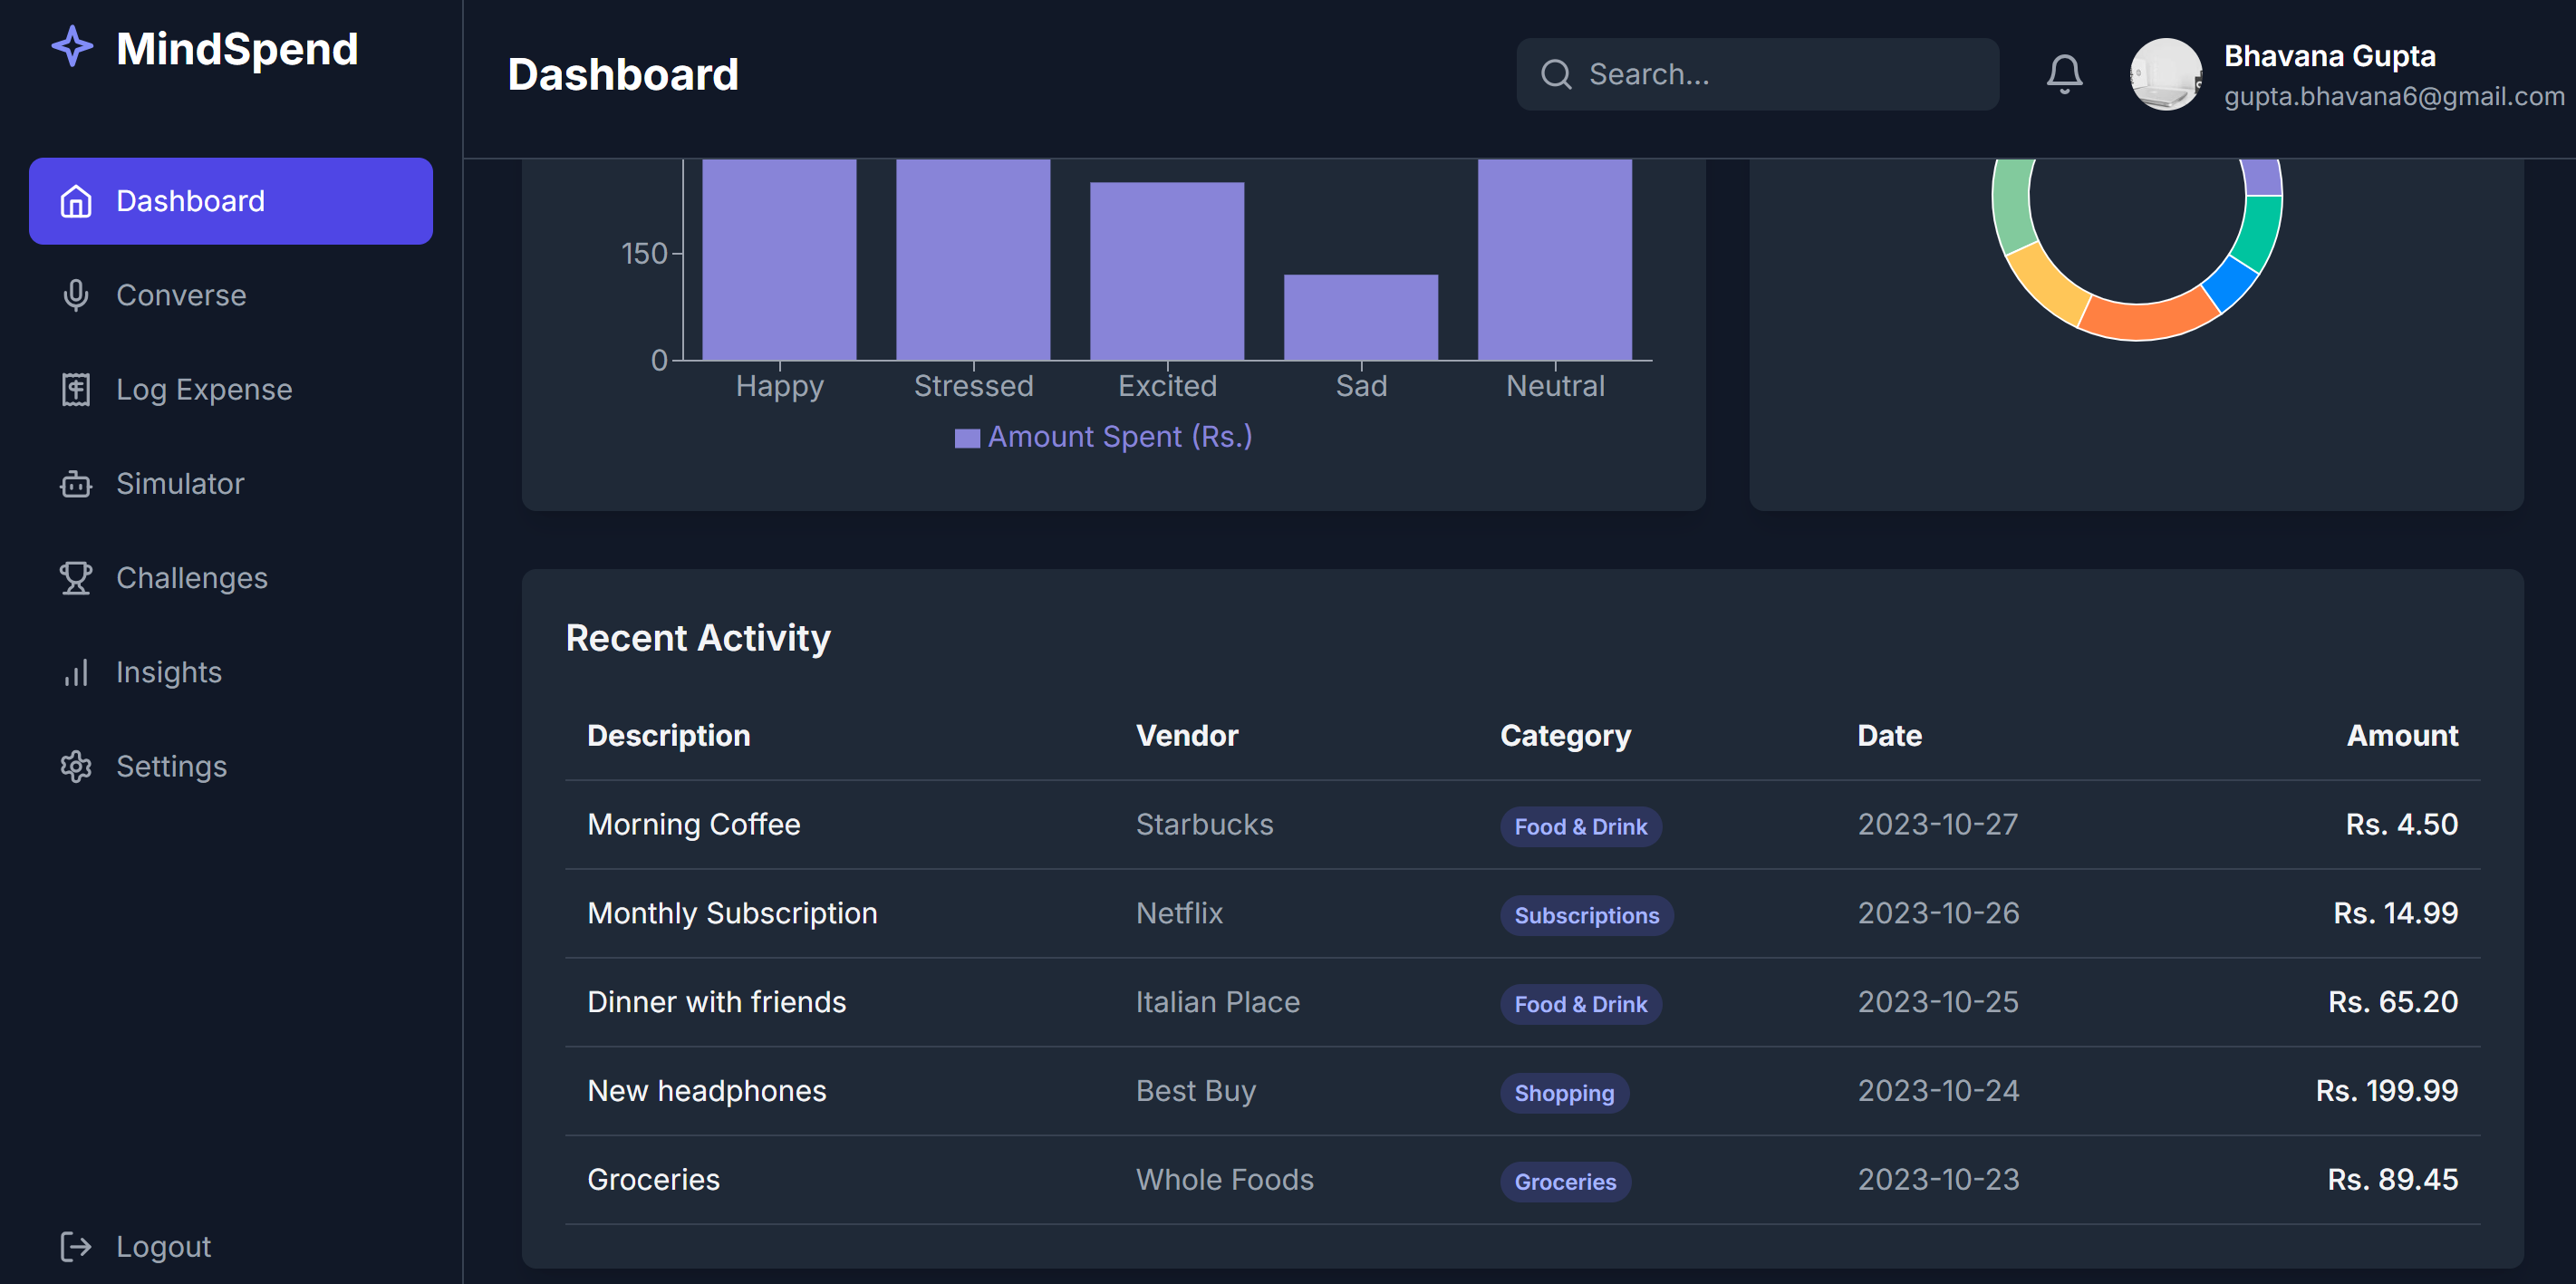This screenshot has height=1284, width=2576.
Task: Click Bhavana Gupta's profile avatar
Action: point(2165,74)
